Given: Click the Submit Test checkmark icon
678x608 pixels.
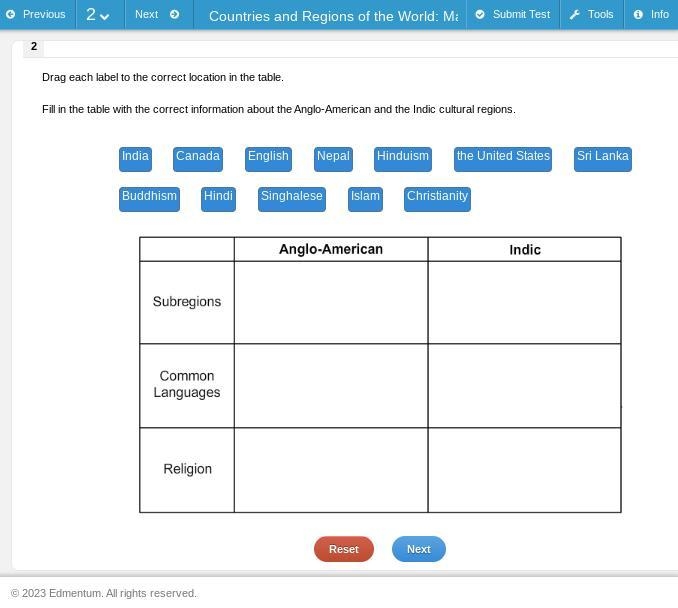Looking at the screenshot, I should 480,14.
